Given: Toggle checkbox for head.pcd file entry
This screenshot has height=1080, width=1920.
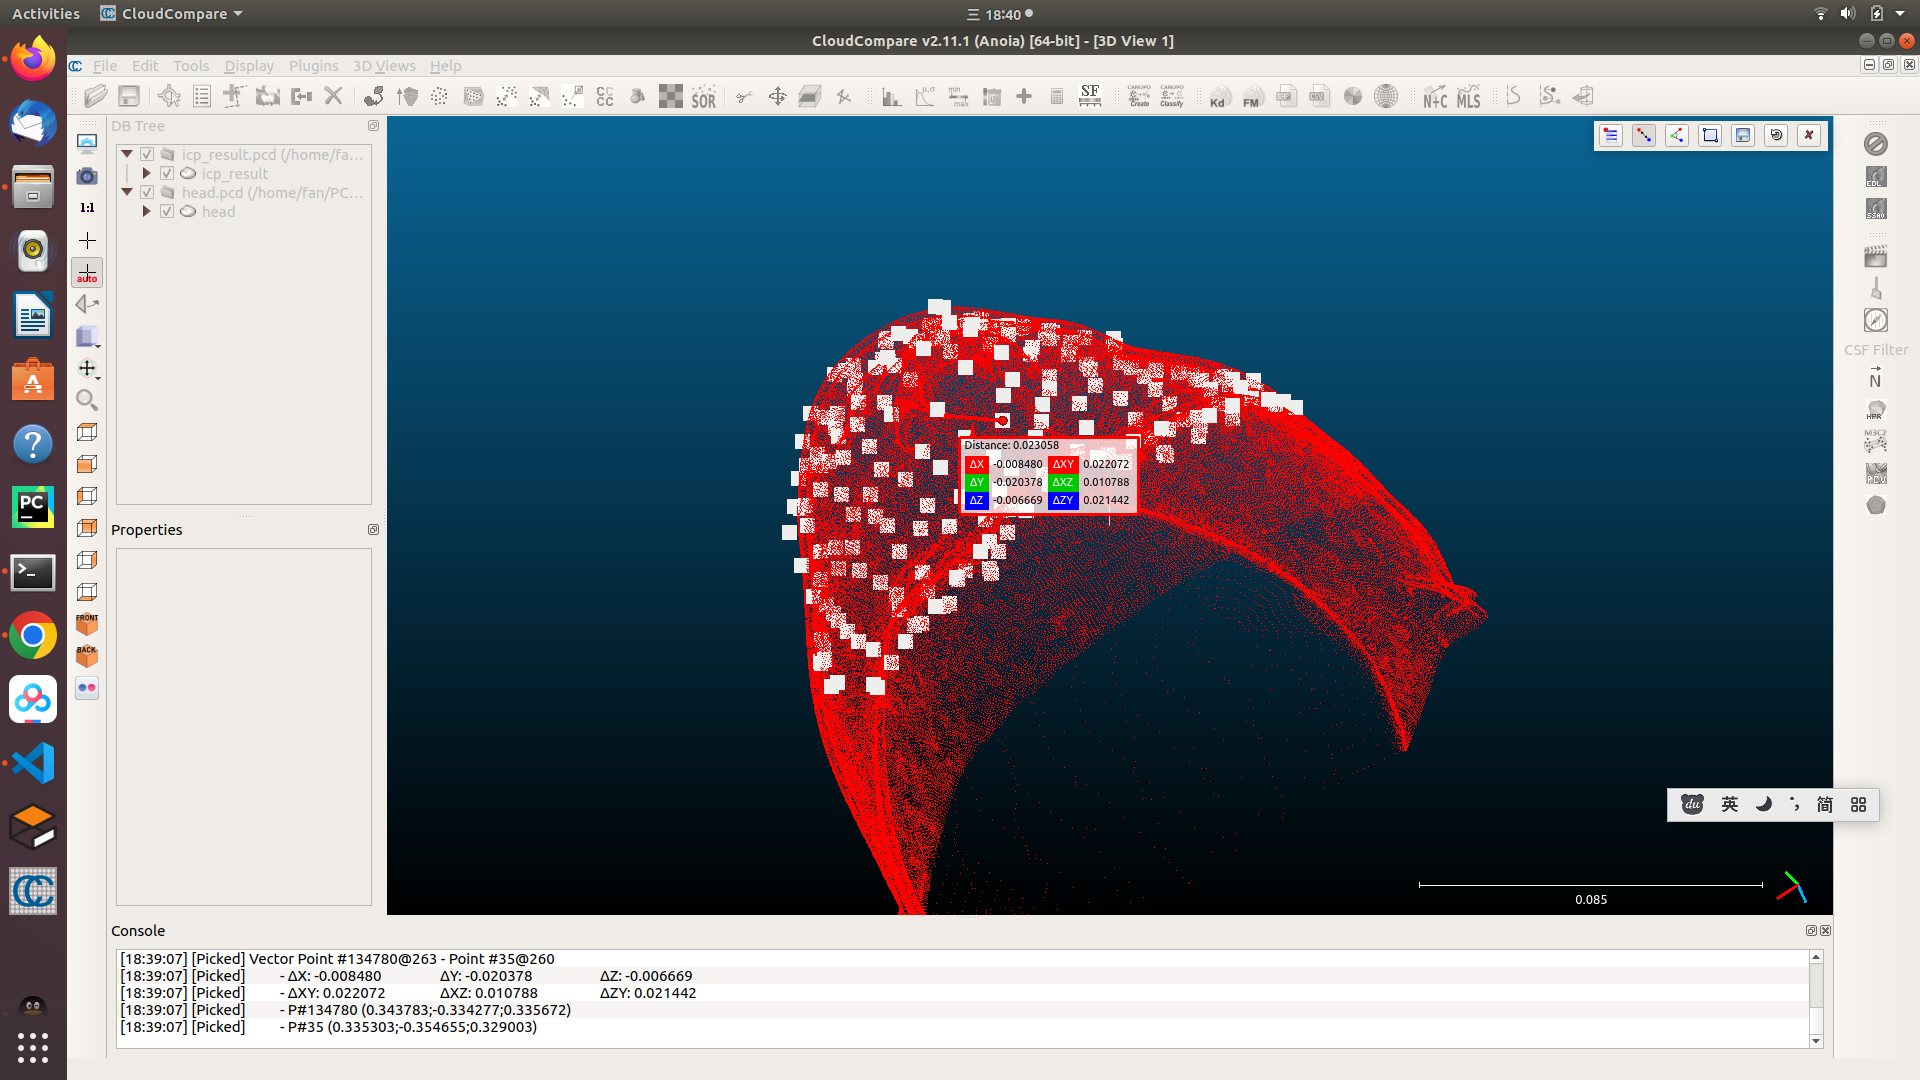Looking at the screenshot, I should [147, 192].
